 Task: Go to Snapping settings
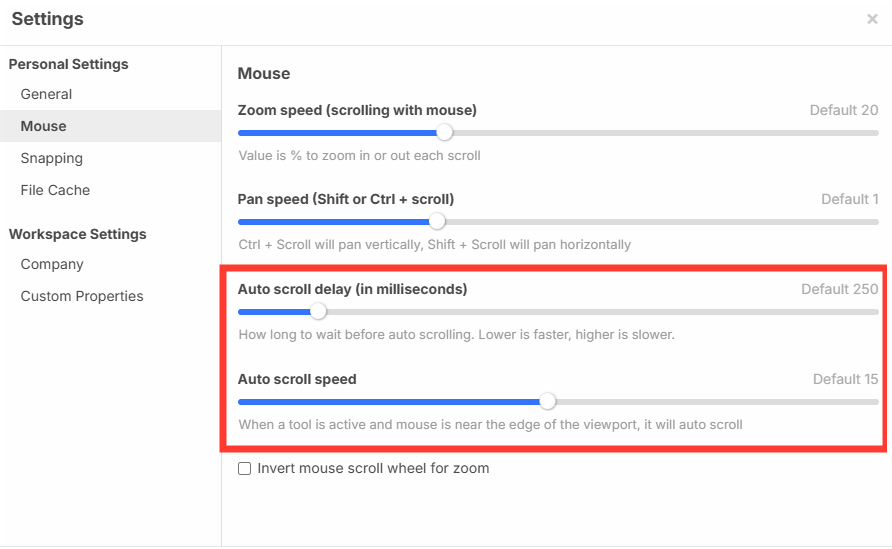click(x=51, y=158)
